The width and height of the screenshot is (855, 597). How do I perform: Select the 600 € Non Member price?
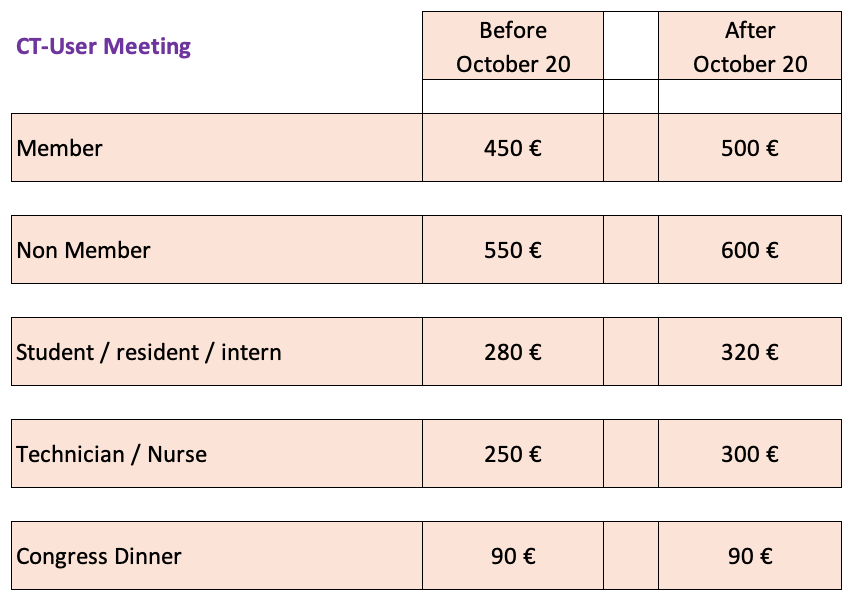point(749,250)
